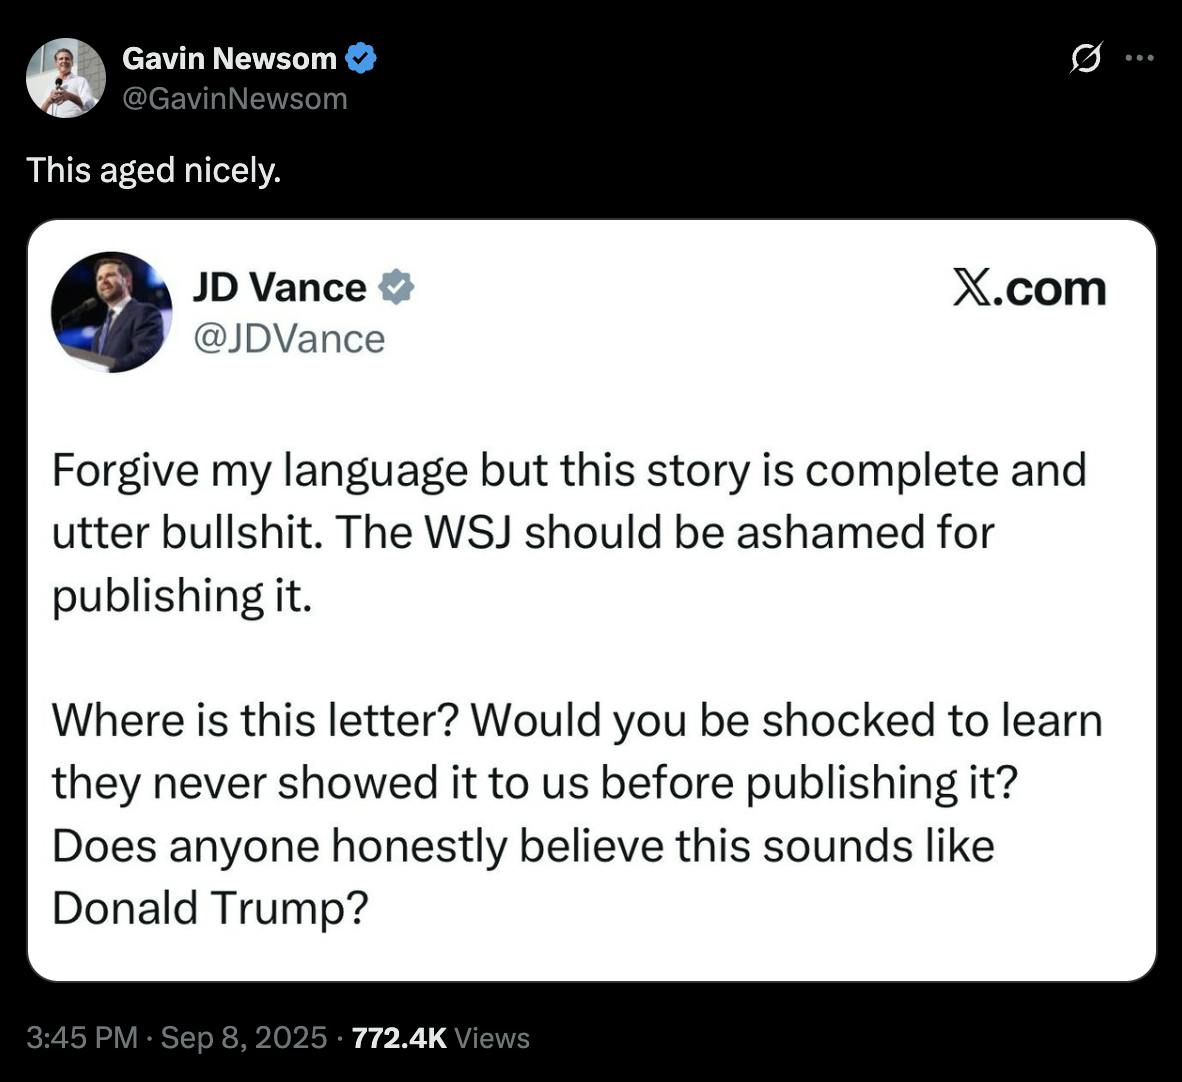1182x1082 pixels.
Task: View the 772.4K Views count
Action: (x=441, y=1038)
